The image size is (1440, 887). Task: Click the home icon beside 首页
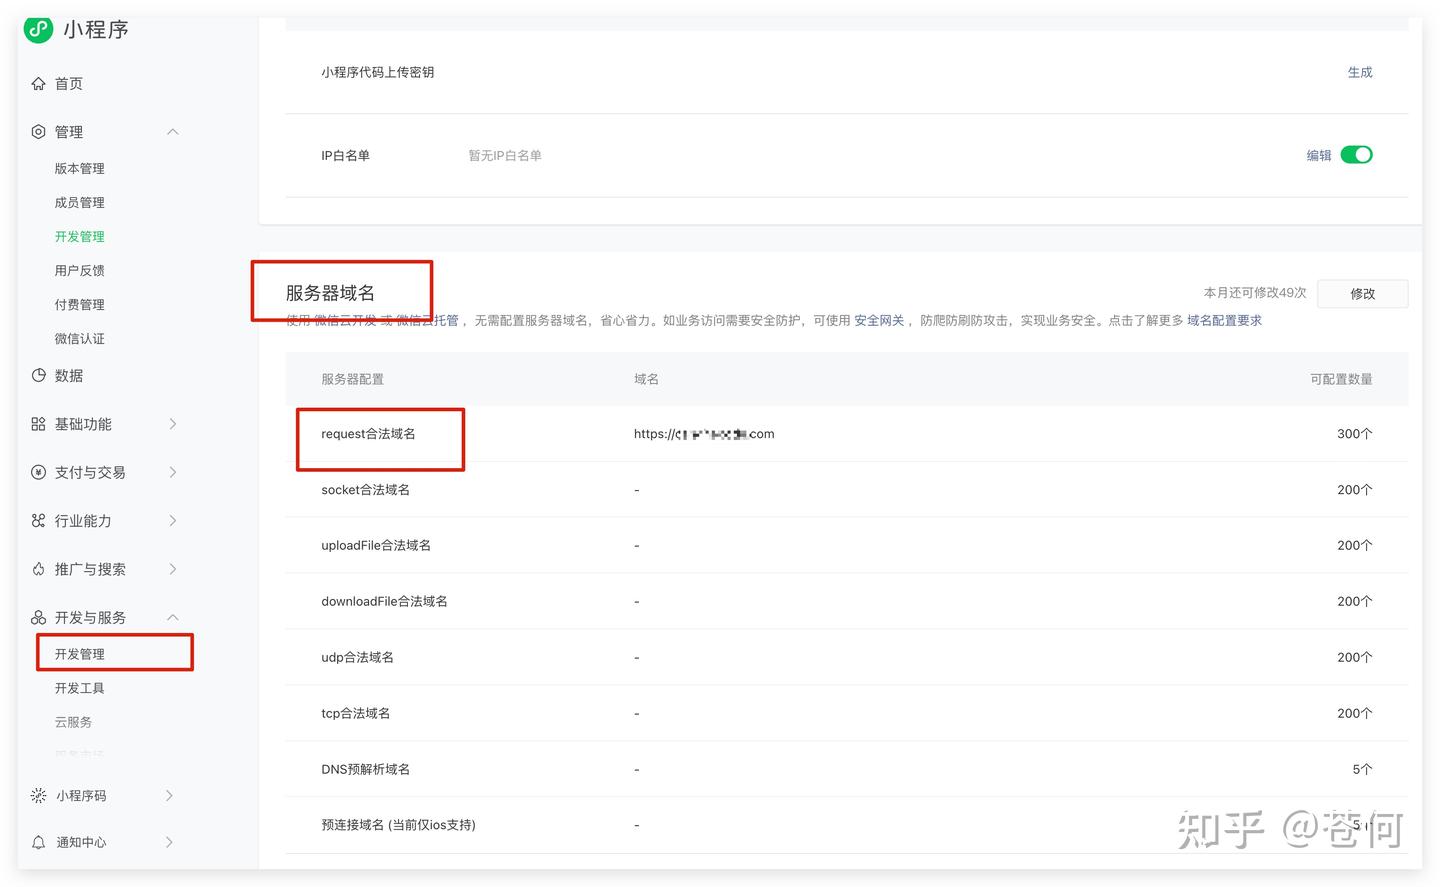(x=38, y=84)
